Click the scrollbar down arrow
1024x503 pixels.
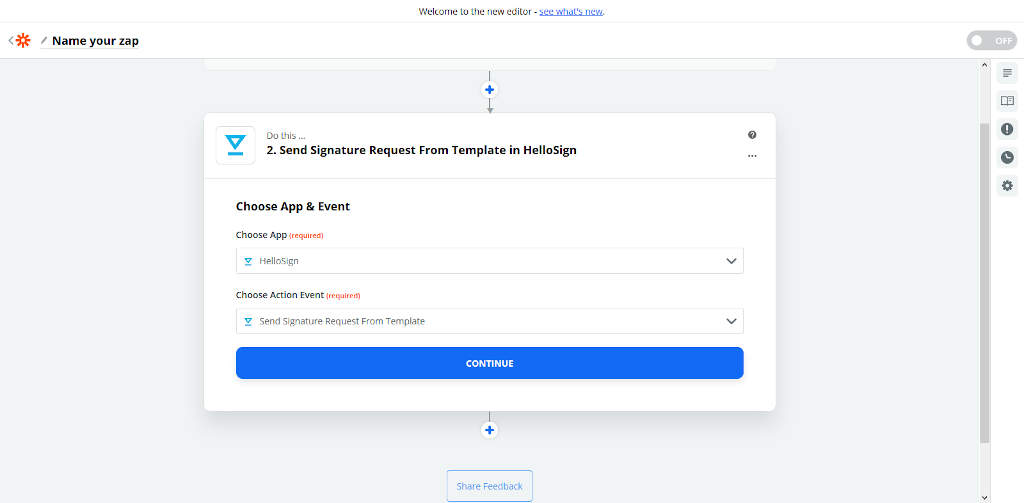985,497
